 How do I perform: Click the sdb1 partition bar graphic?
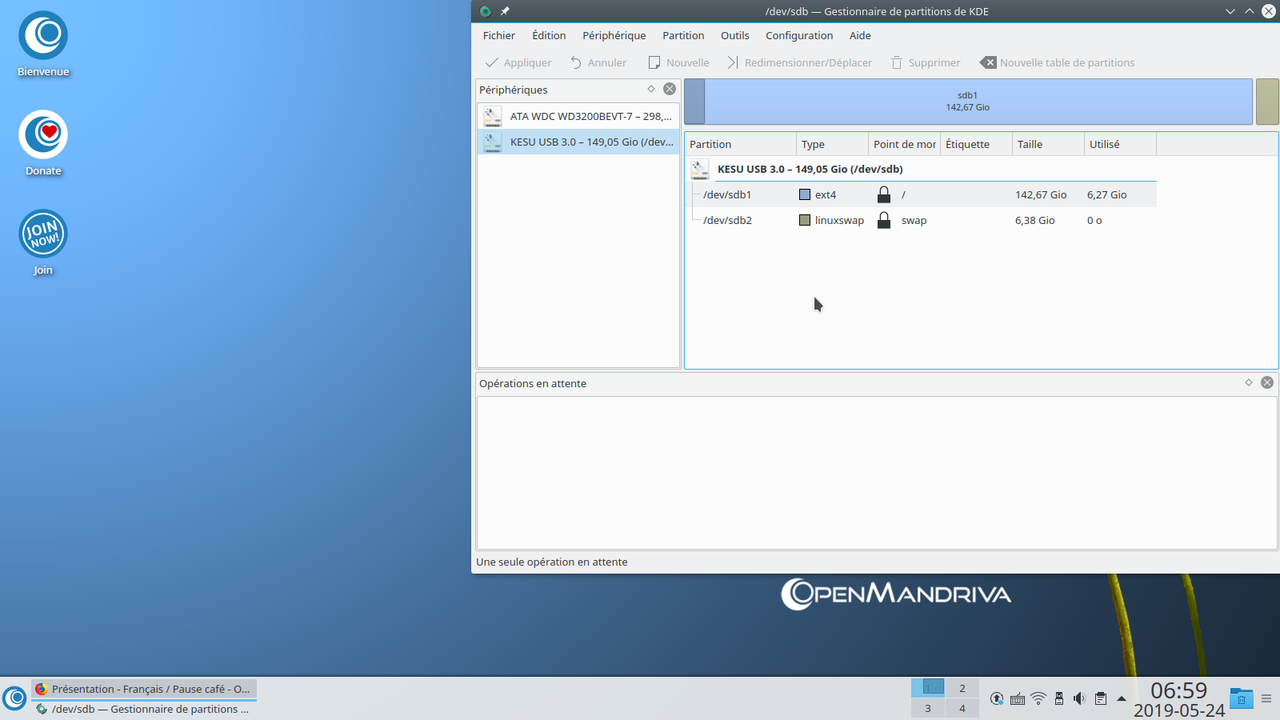point(968,102)
